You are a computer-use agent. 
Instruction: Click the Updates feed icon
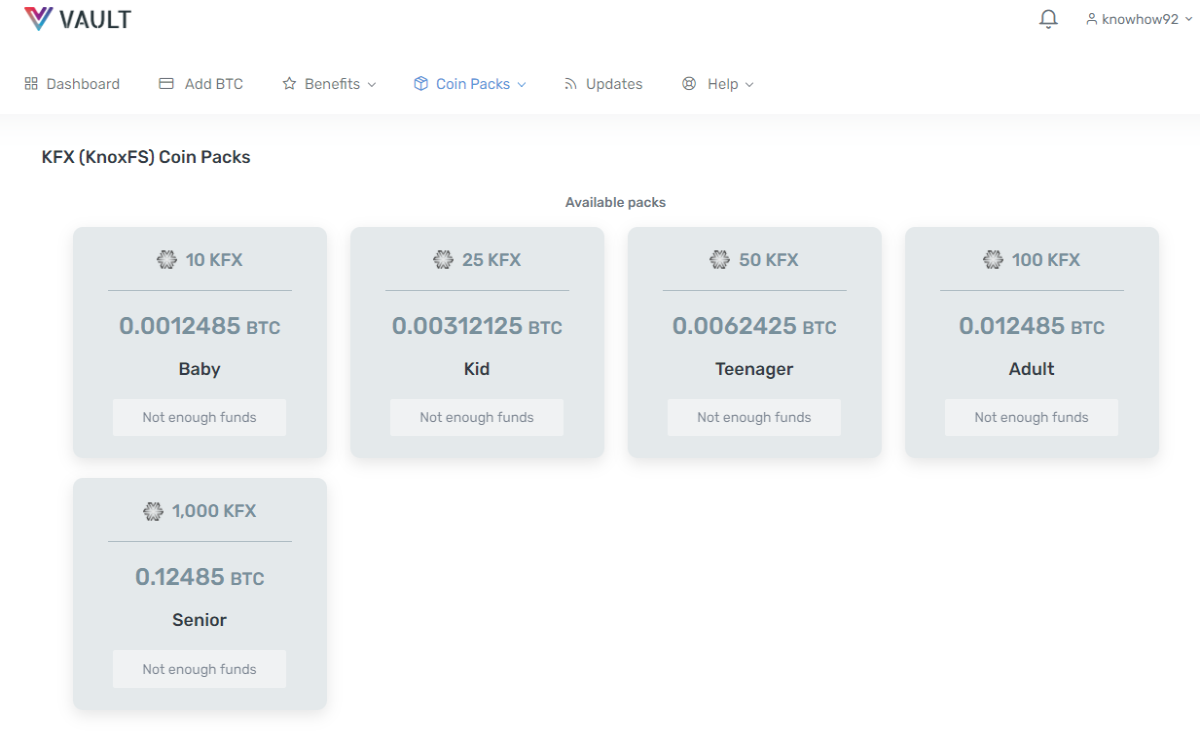571,84
